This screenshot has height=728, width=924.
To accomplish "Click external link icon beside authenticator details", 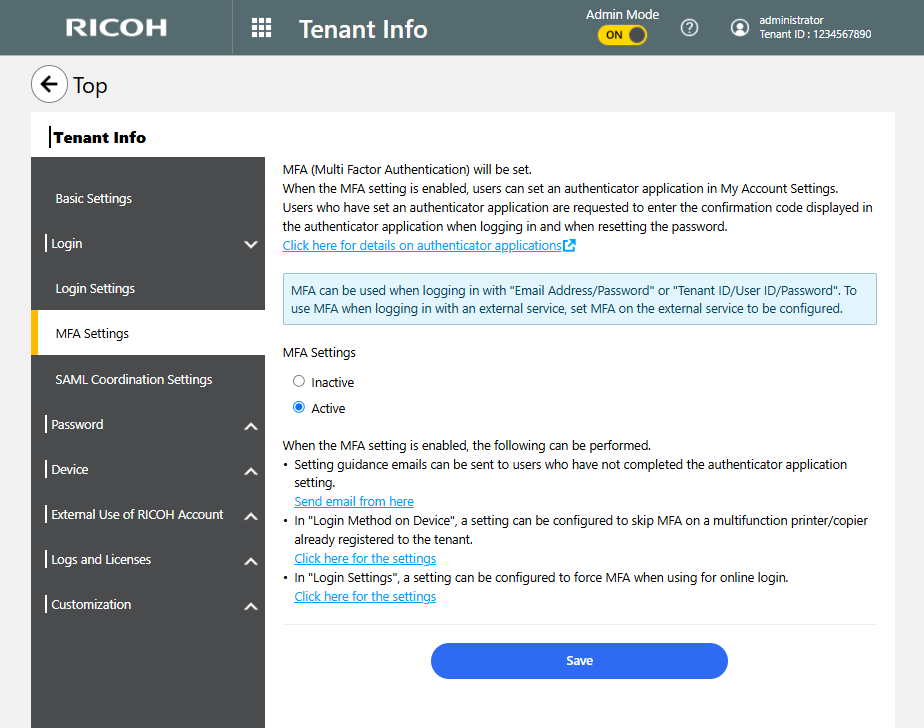I will pos(569,246).
